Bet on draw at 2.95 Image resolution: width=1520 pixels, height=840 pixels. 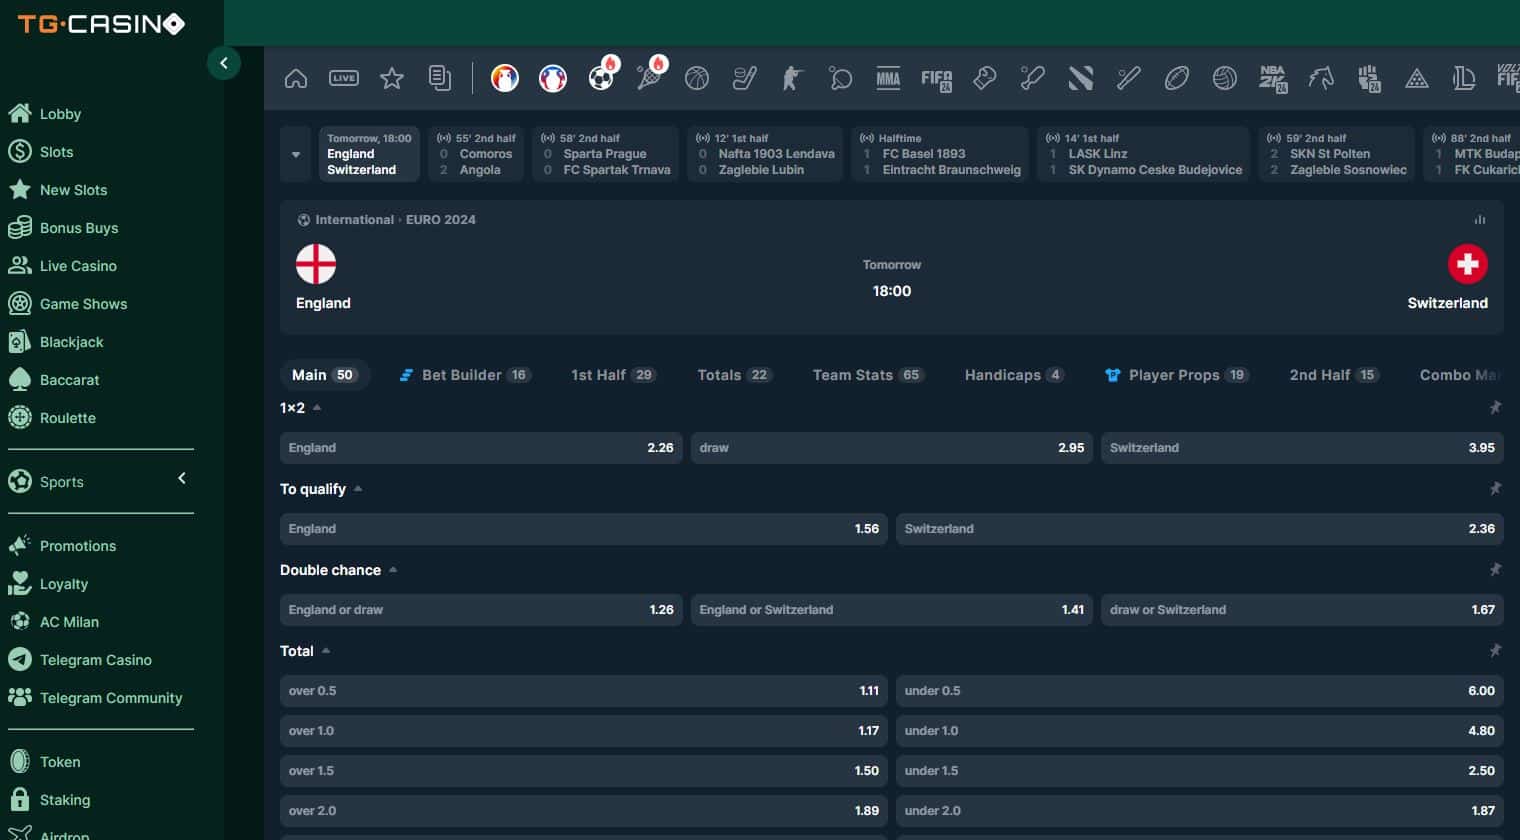click(892, 448)
